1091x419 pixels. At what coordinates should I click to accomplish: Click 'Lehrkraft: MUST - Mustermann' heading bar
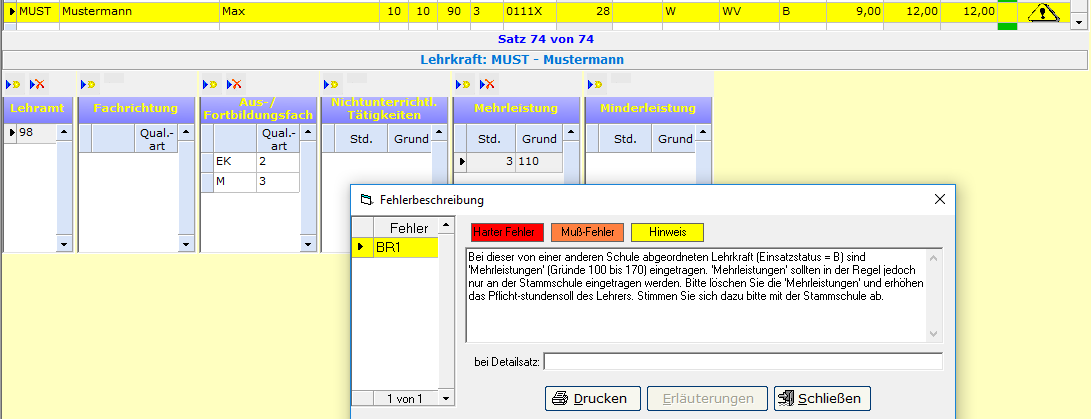tap(546, 60)
